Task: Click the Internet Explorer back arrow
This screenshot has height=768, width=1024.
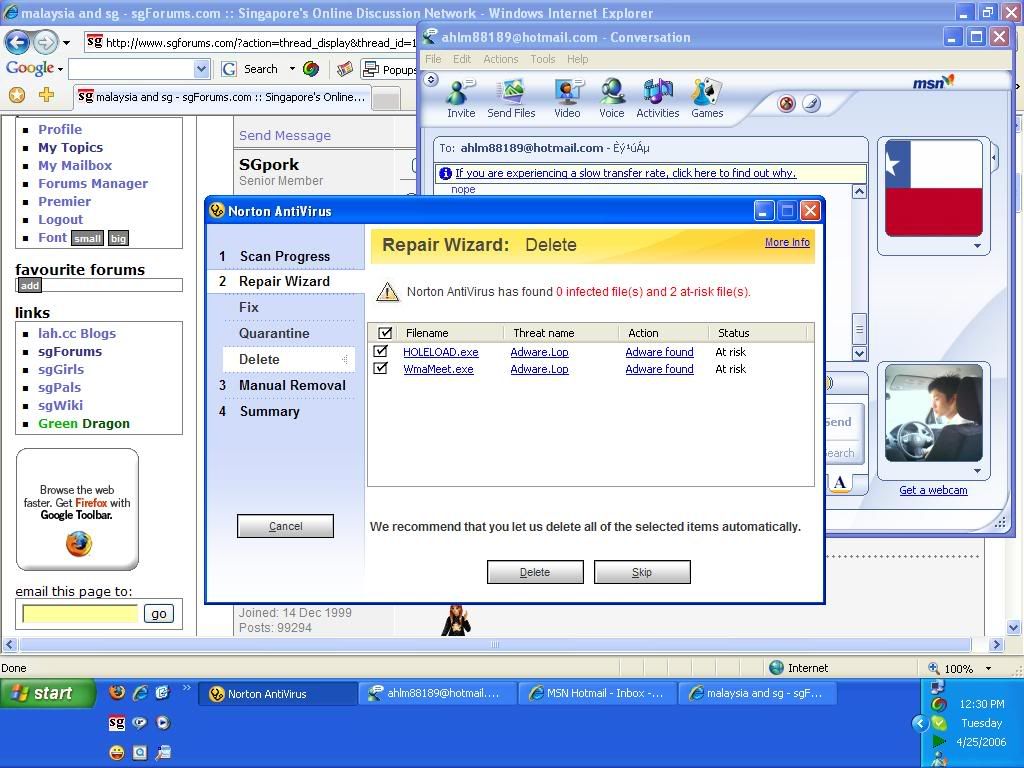Action: (18, 42)
